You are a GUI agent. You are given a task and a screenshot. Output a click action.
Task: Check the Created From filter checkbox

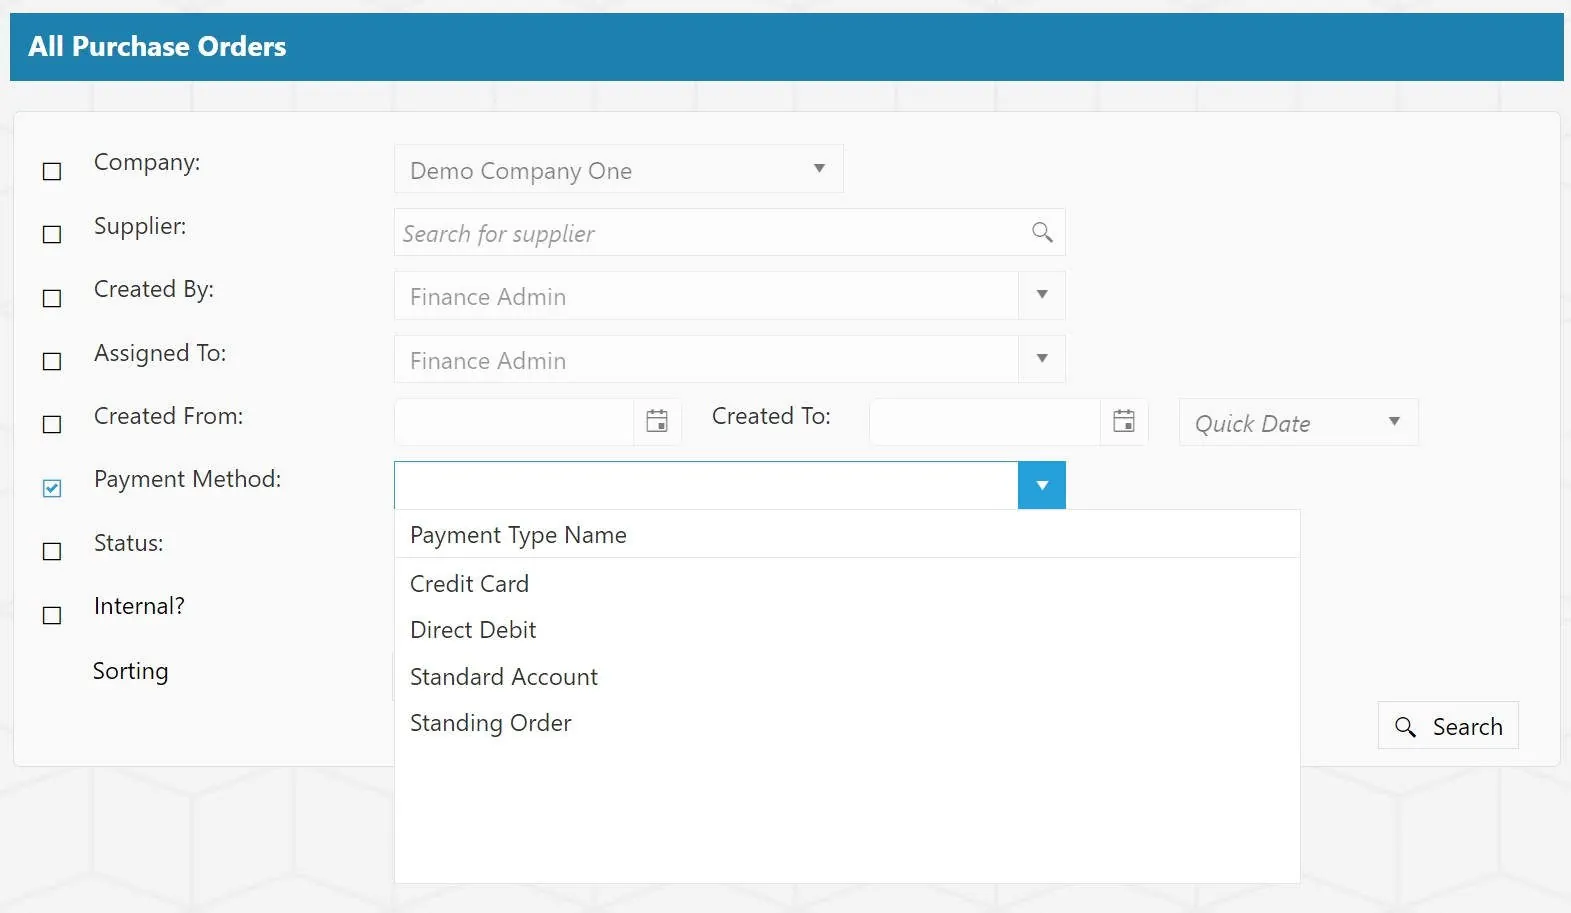point(52,424)
